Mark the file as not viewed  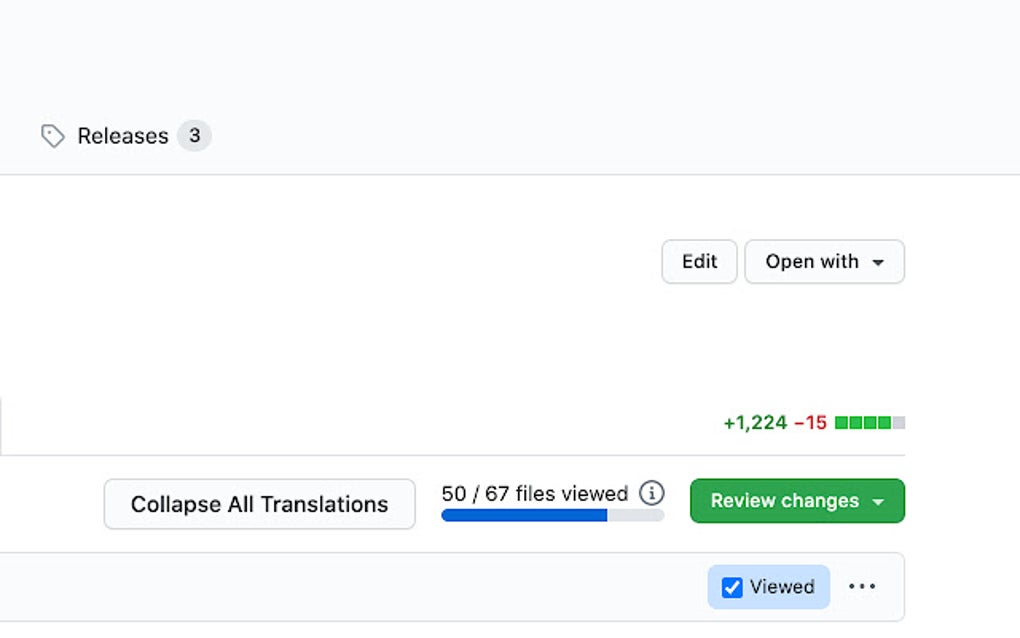click(731, 587)
